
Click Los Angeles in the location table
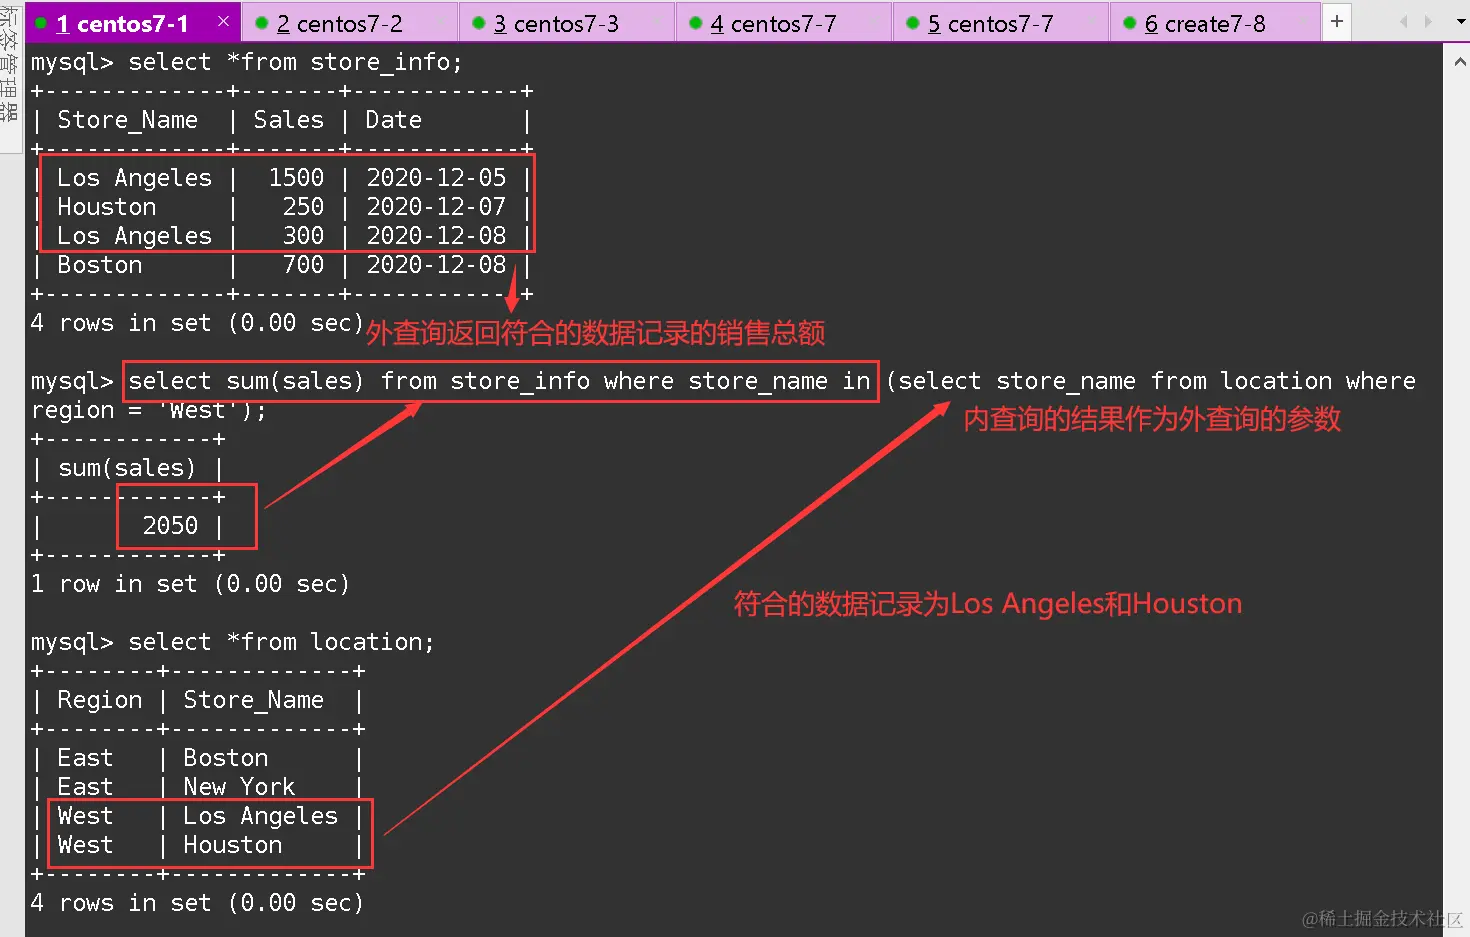click(x=261, y=816)
